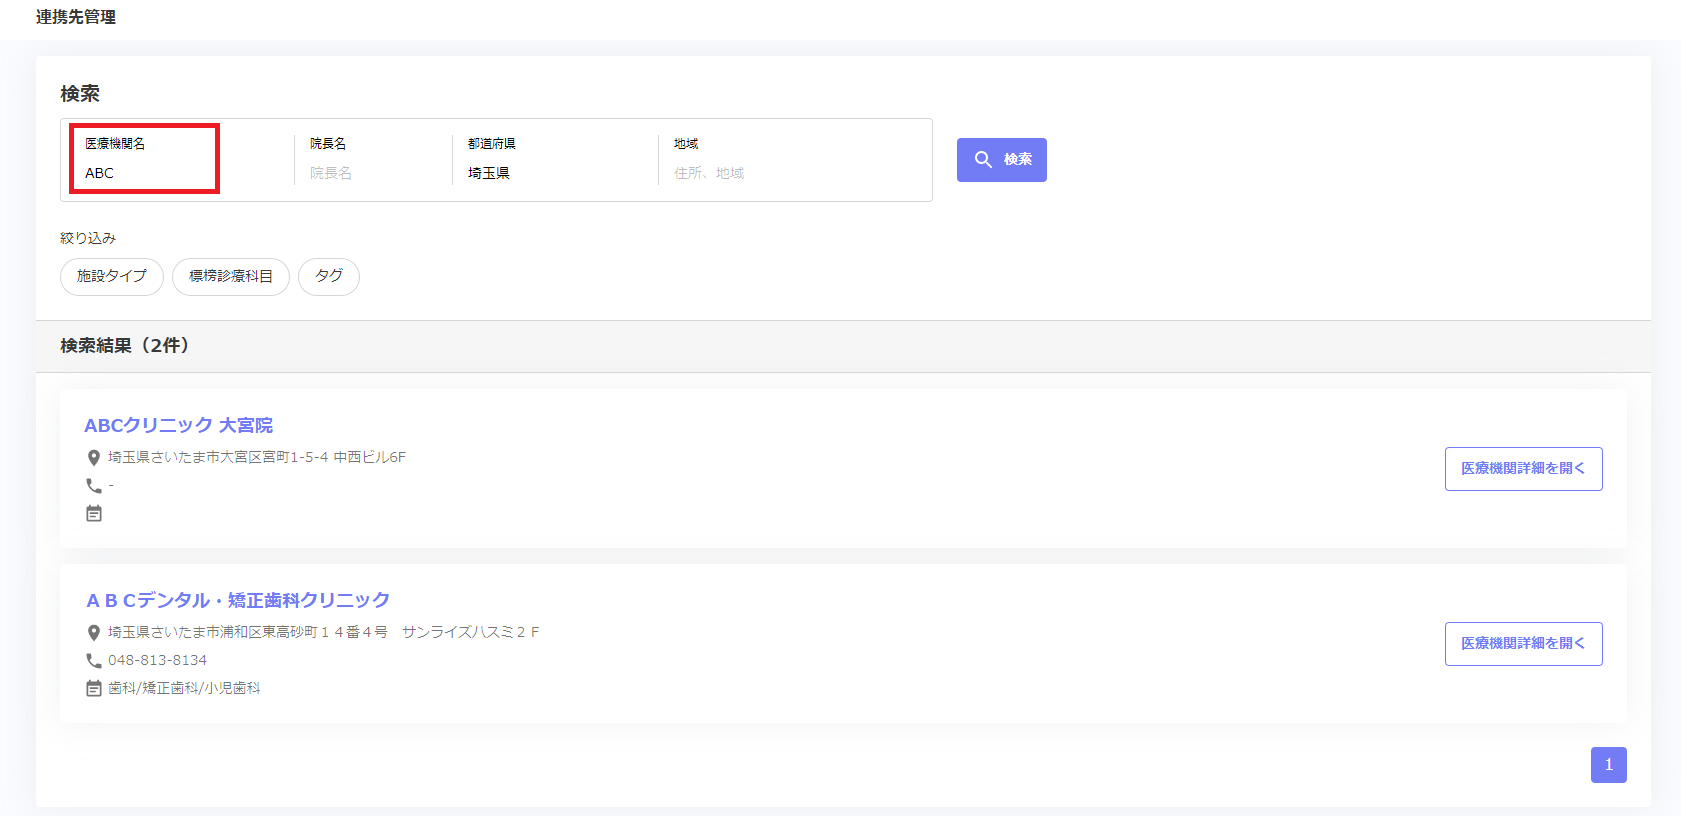Click the 検索 search button
Screen dimensions: 1681x816
(1001, 160)
